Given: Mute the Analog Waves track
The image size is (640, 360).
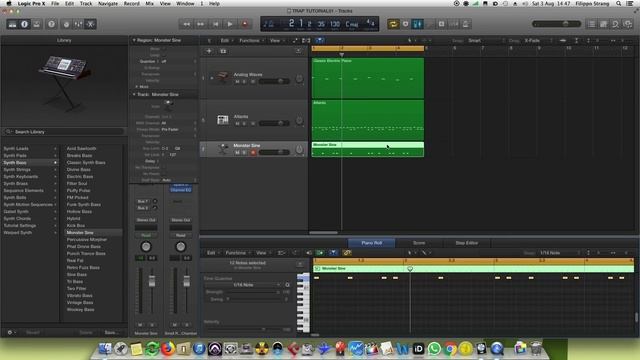Looking at the screenshot, I should click(x=237, y=82).
